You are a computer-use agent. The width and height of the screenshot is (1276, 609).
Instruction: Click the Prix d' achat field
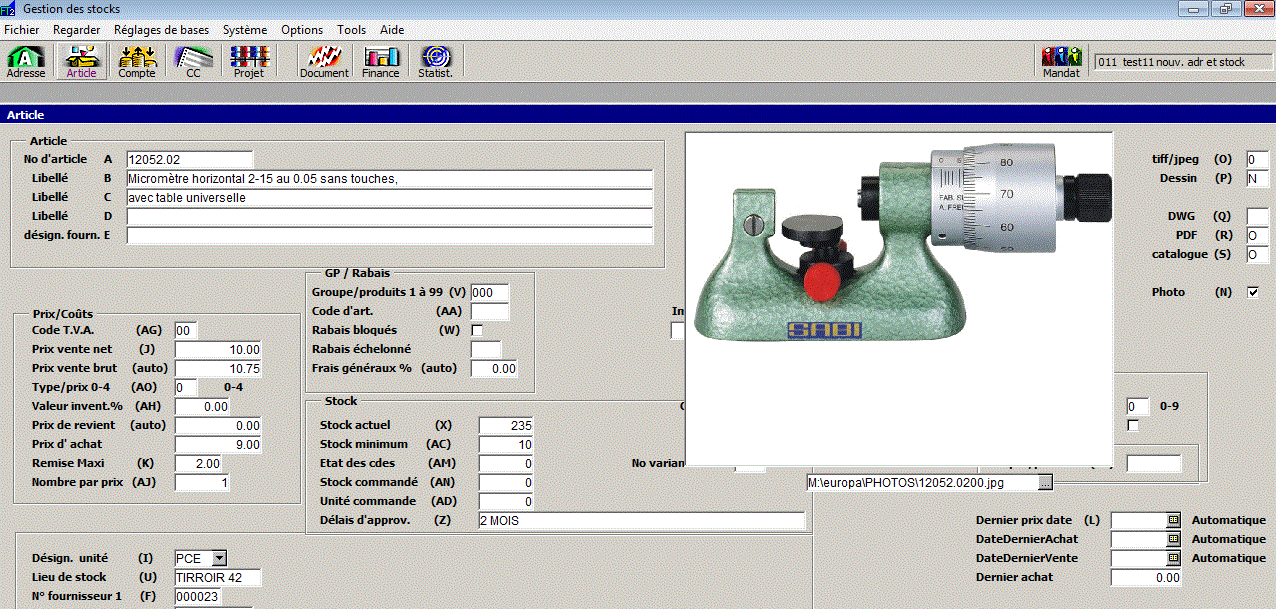click(x=219, y=444)
